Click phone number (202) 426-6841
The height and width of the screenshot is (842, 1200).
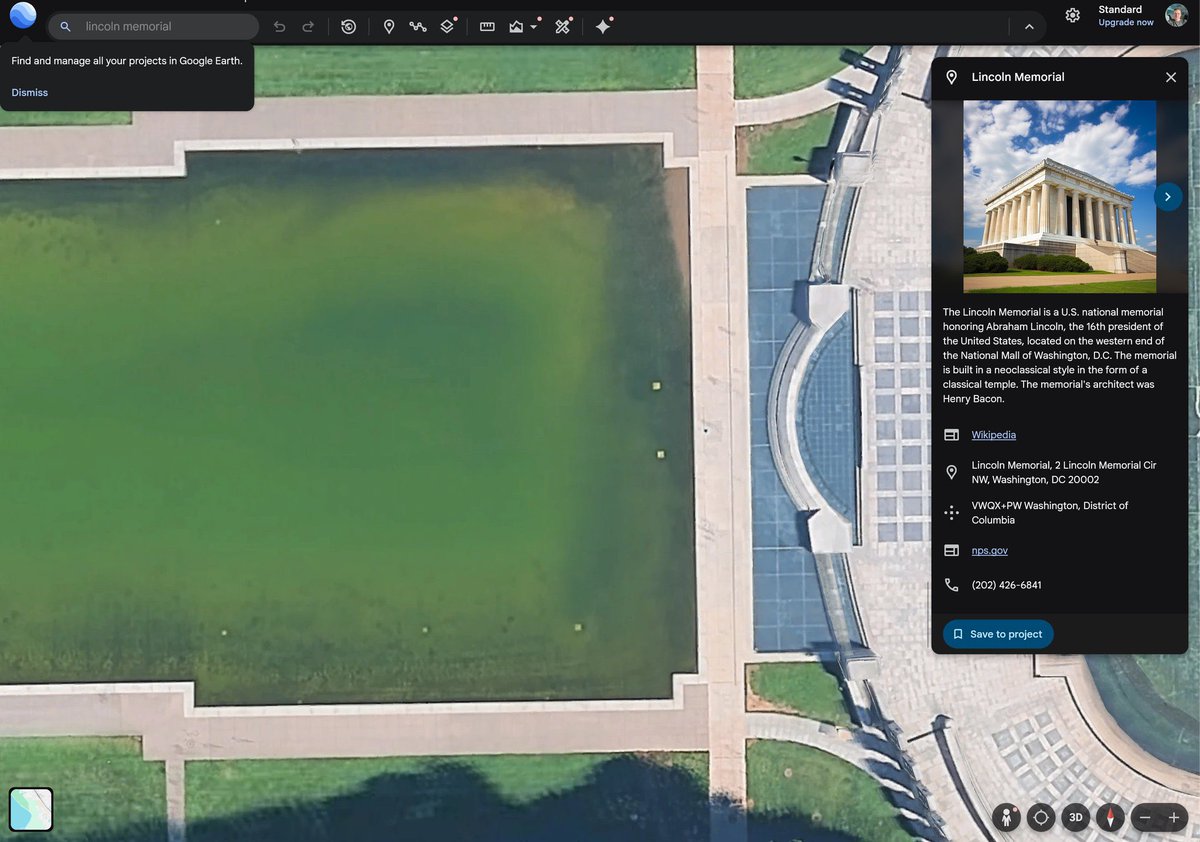point(1006,585)
